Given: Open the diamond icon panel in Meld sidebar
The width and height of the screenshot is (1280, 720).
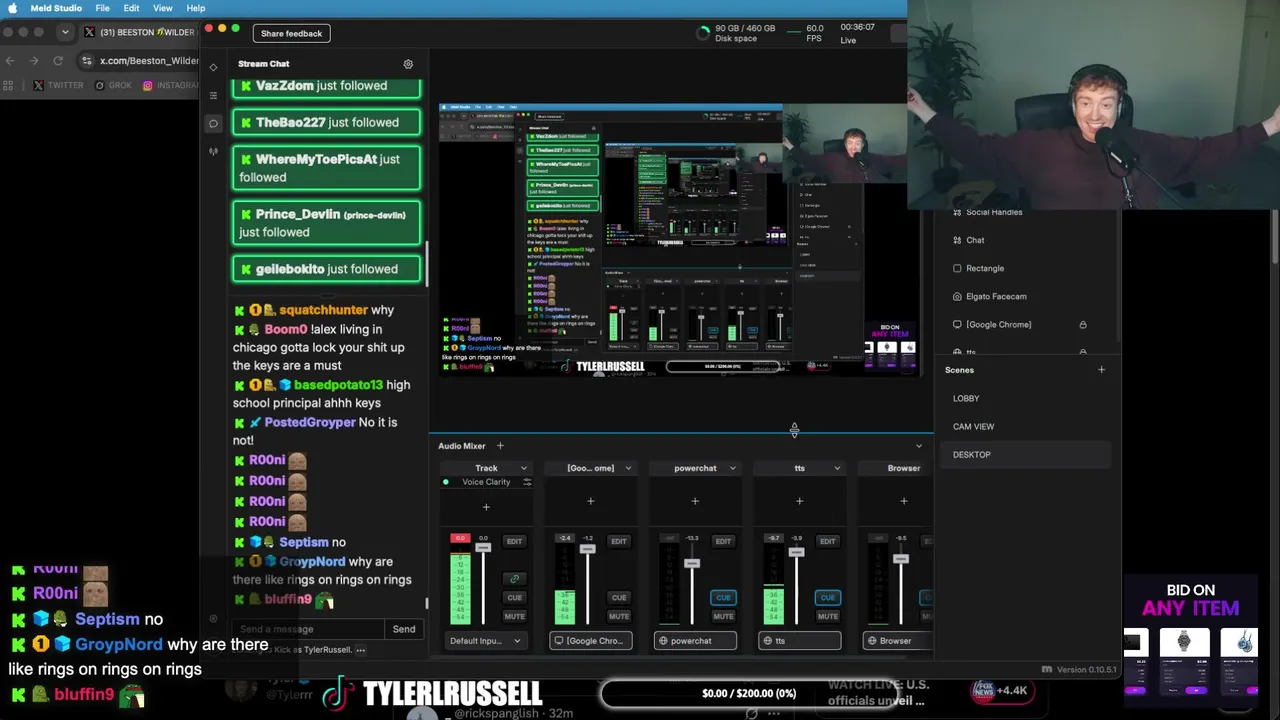Looking at the screenshot, I should (213, 67).
